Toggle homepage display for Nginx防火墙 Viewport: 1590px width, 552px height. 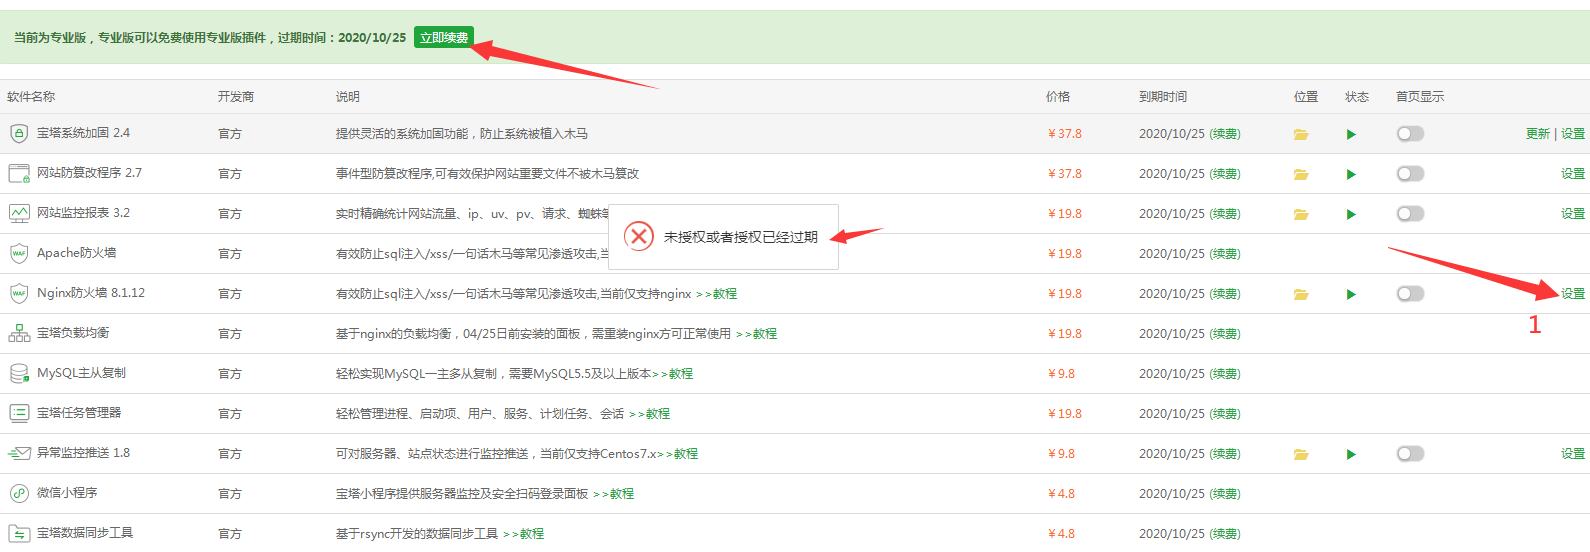click(x=1410, y=294)
